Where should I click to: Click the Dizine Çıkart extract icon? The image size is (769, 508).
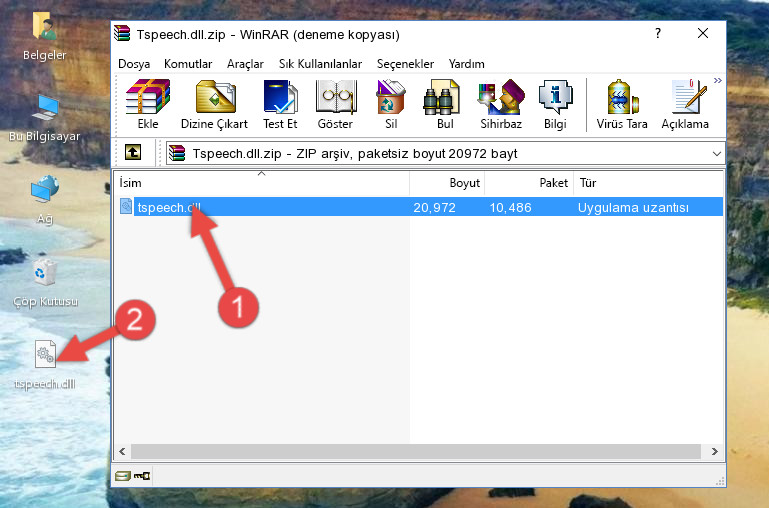pos(214,104)
